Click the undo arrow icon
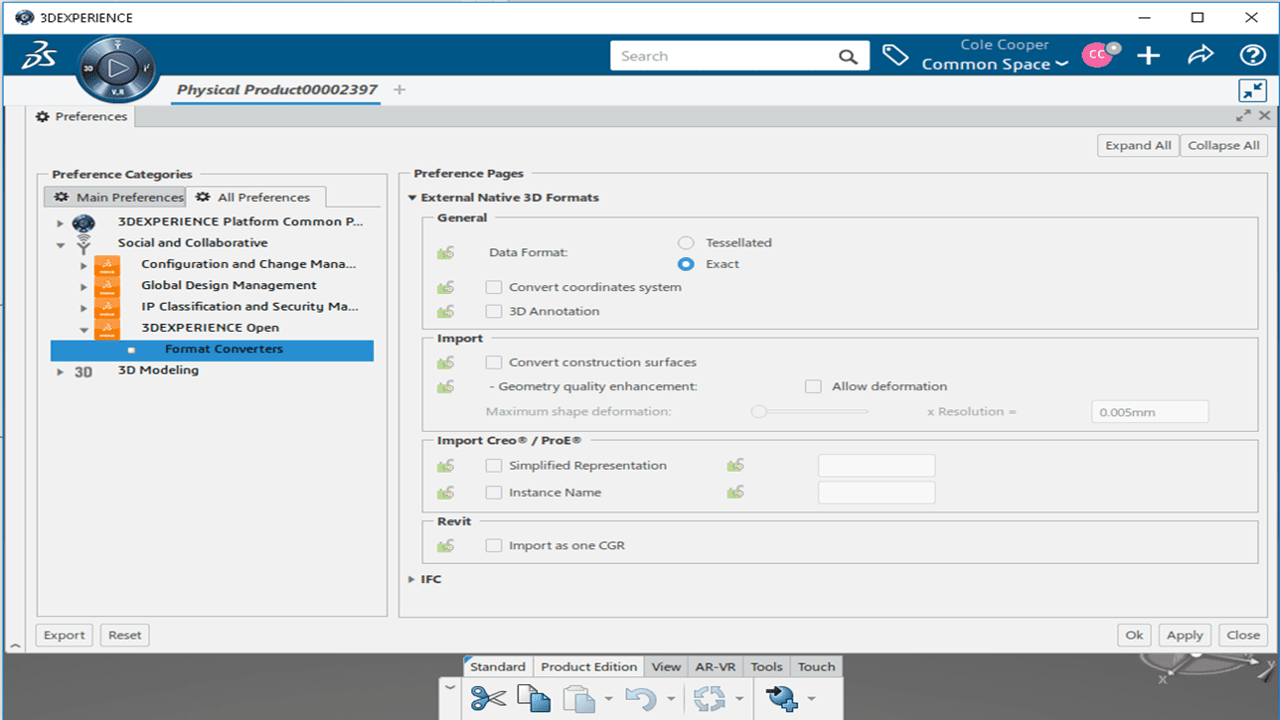Viewport: 1280px width, 720px height. pyautogui.click(x=640, y=698)
